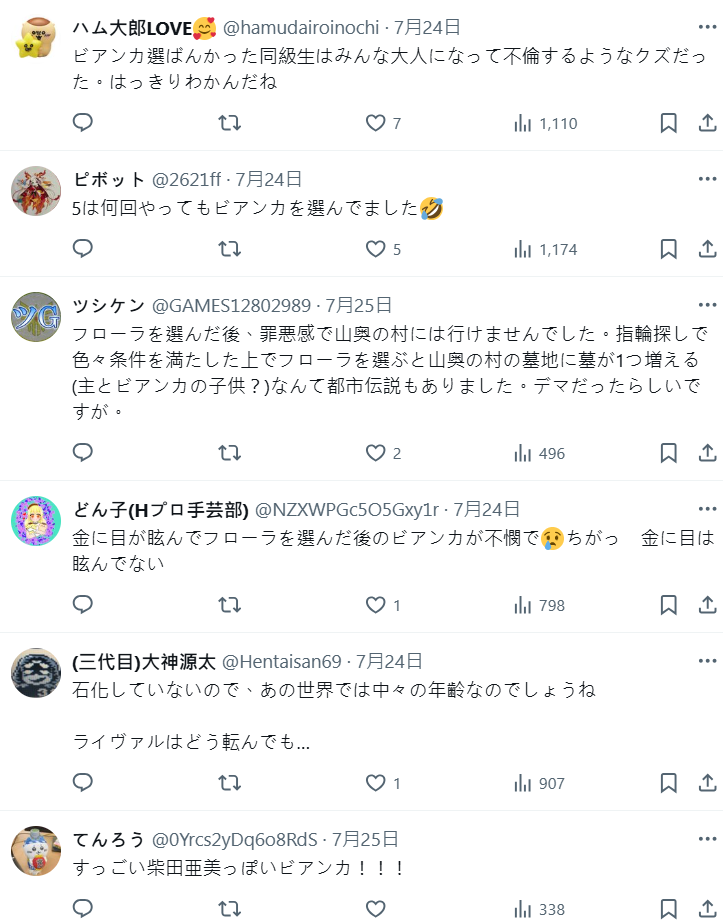Open @GAMES12802989 profile link
This screenshot has height=924, width=723.
[231, 306]
